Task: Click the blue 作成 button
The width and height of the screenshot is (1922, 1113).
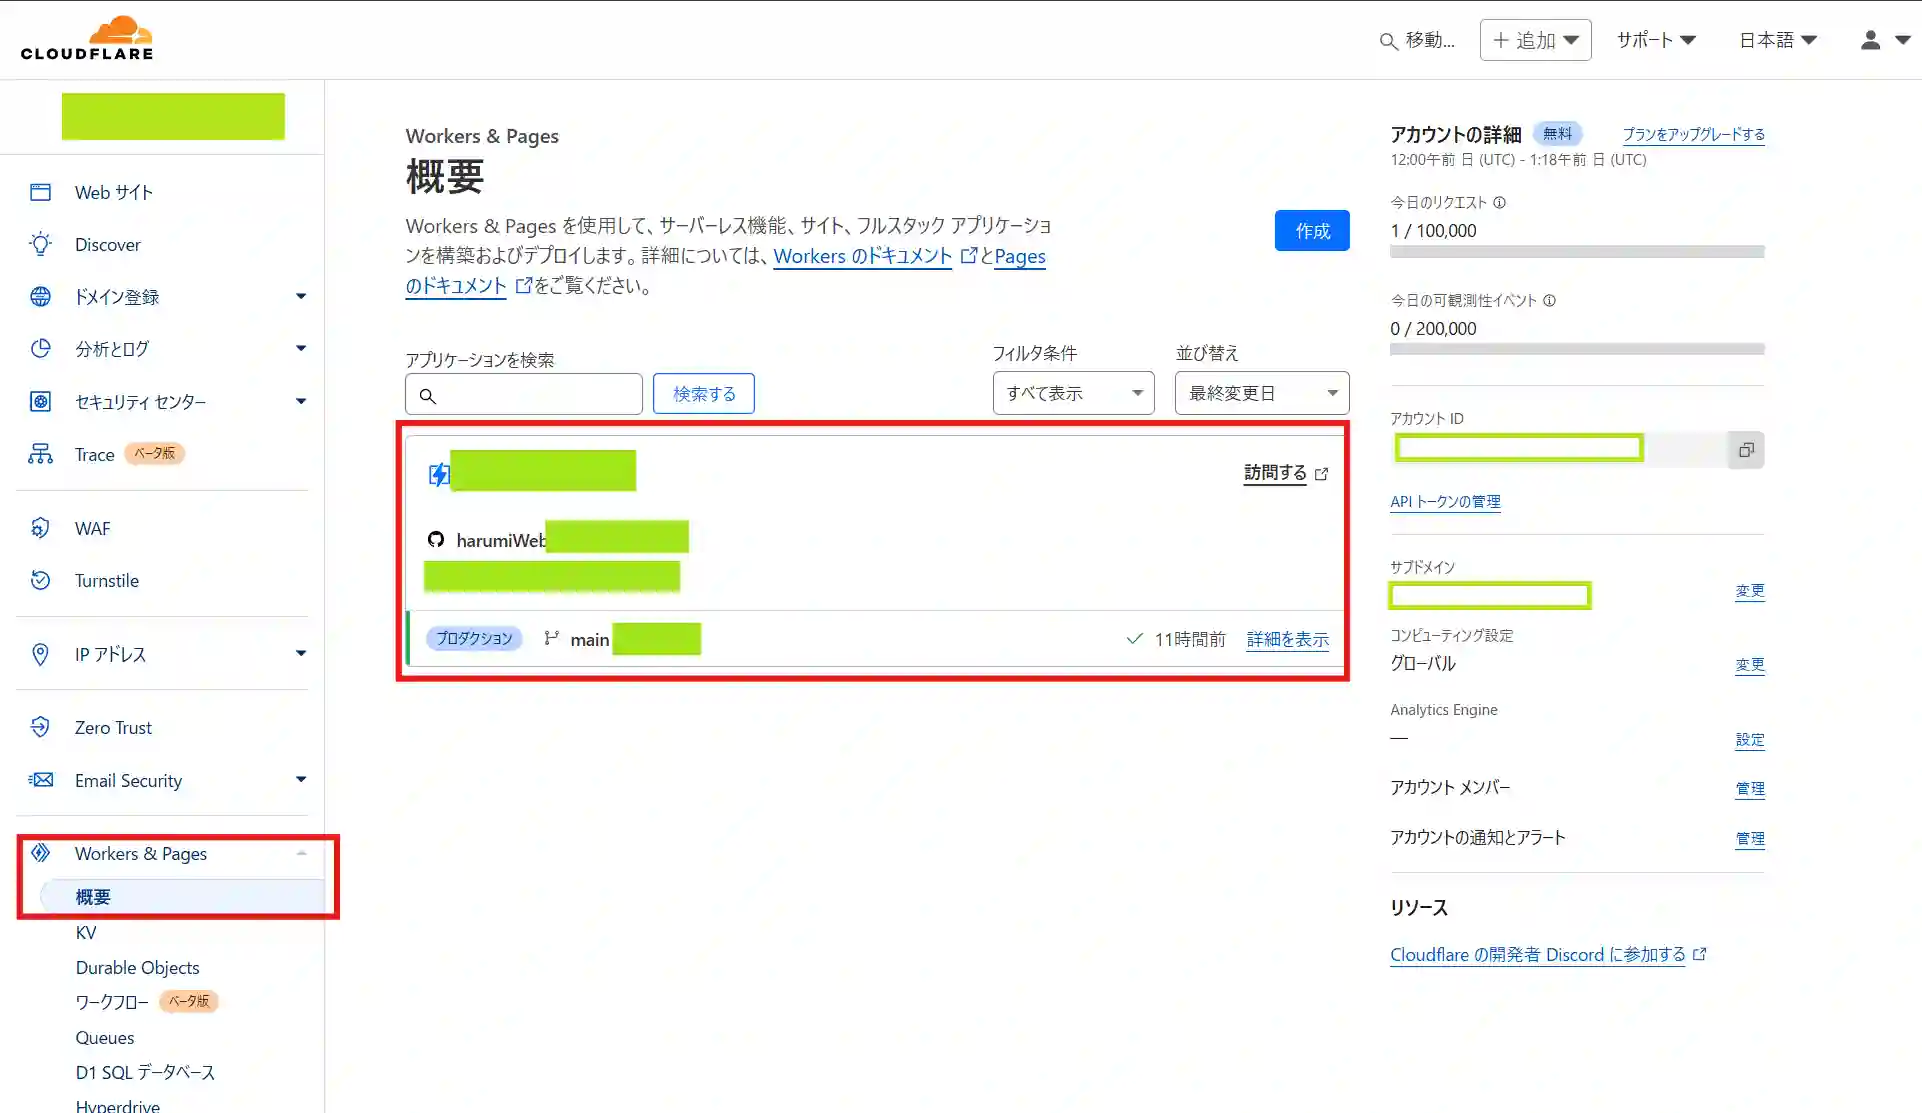Action: tap(1312, 231)
